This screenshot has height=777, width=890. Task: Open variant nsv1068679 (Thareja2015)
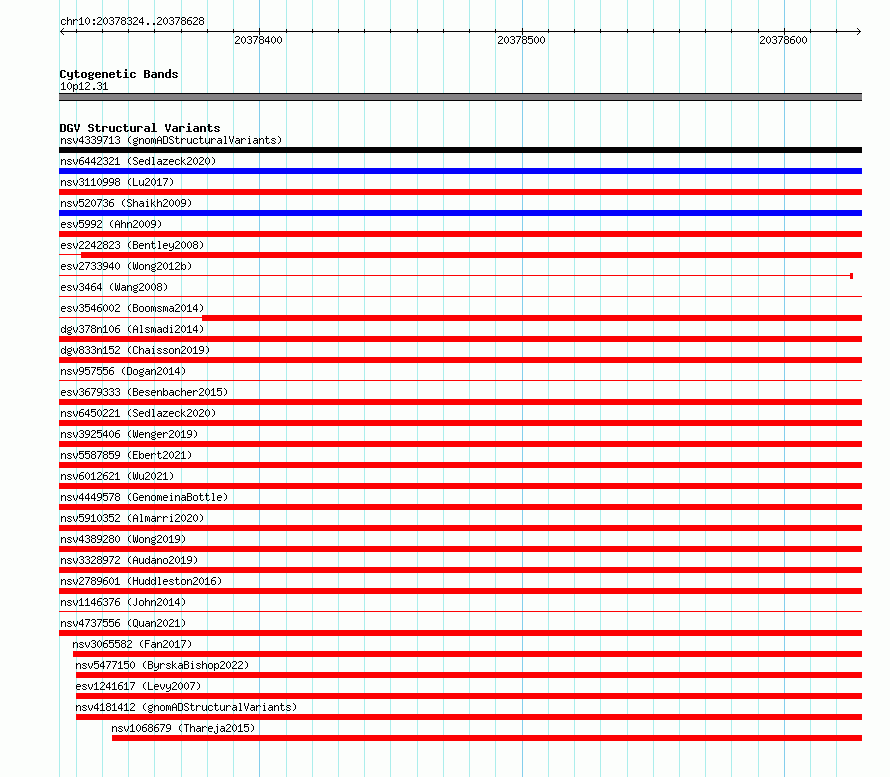click(x=183, y=728)
